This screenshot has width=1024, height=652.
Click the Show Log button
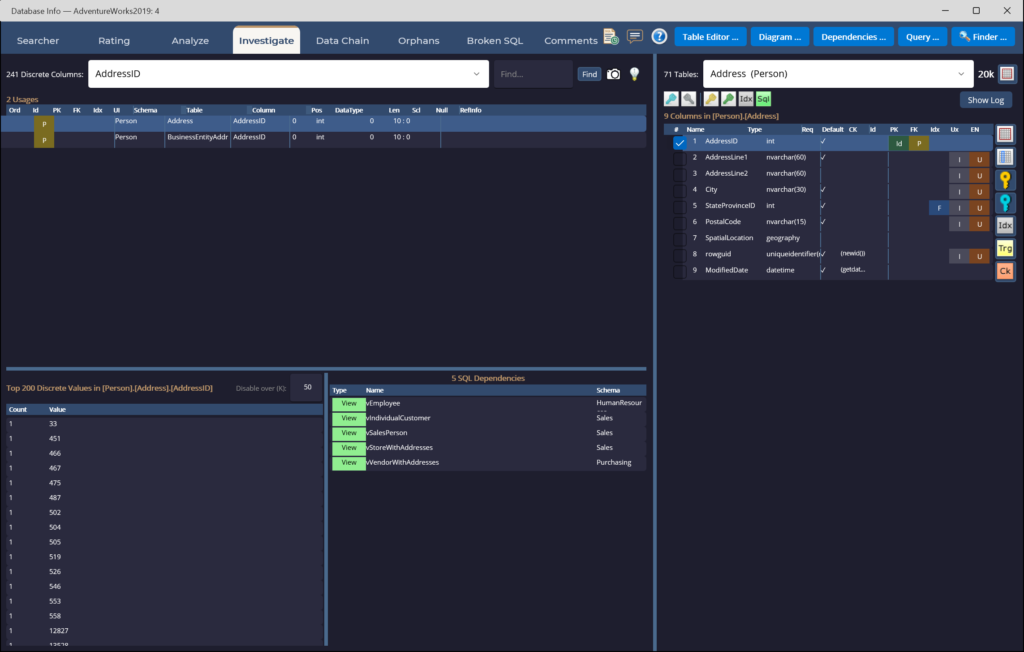click(985, 100)
